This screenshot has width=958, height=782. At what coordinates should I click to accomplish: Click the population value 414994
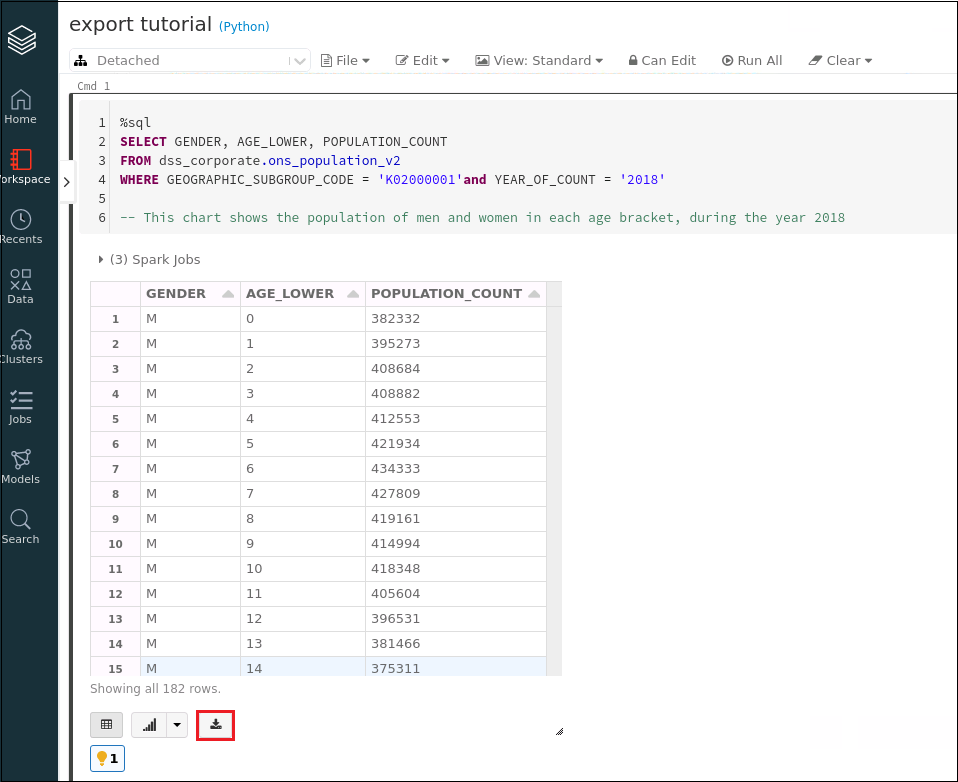point(395,544)
